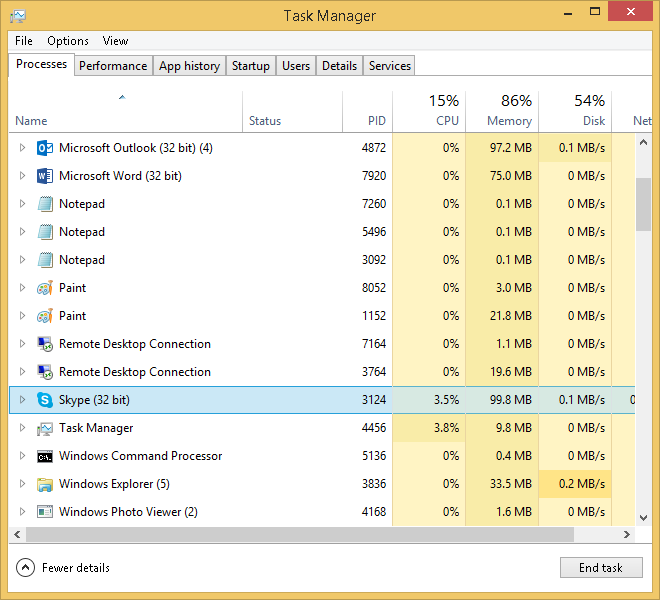The image size is (660, 600).
Task: Click the vertical scrollbar down arrow
Action: (x=643, y=518)
